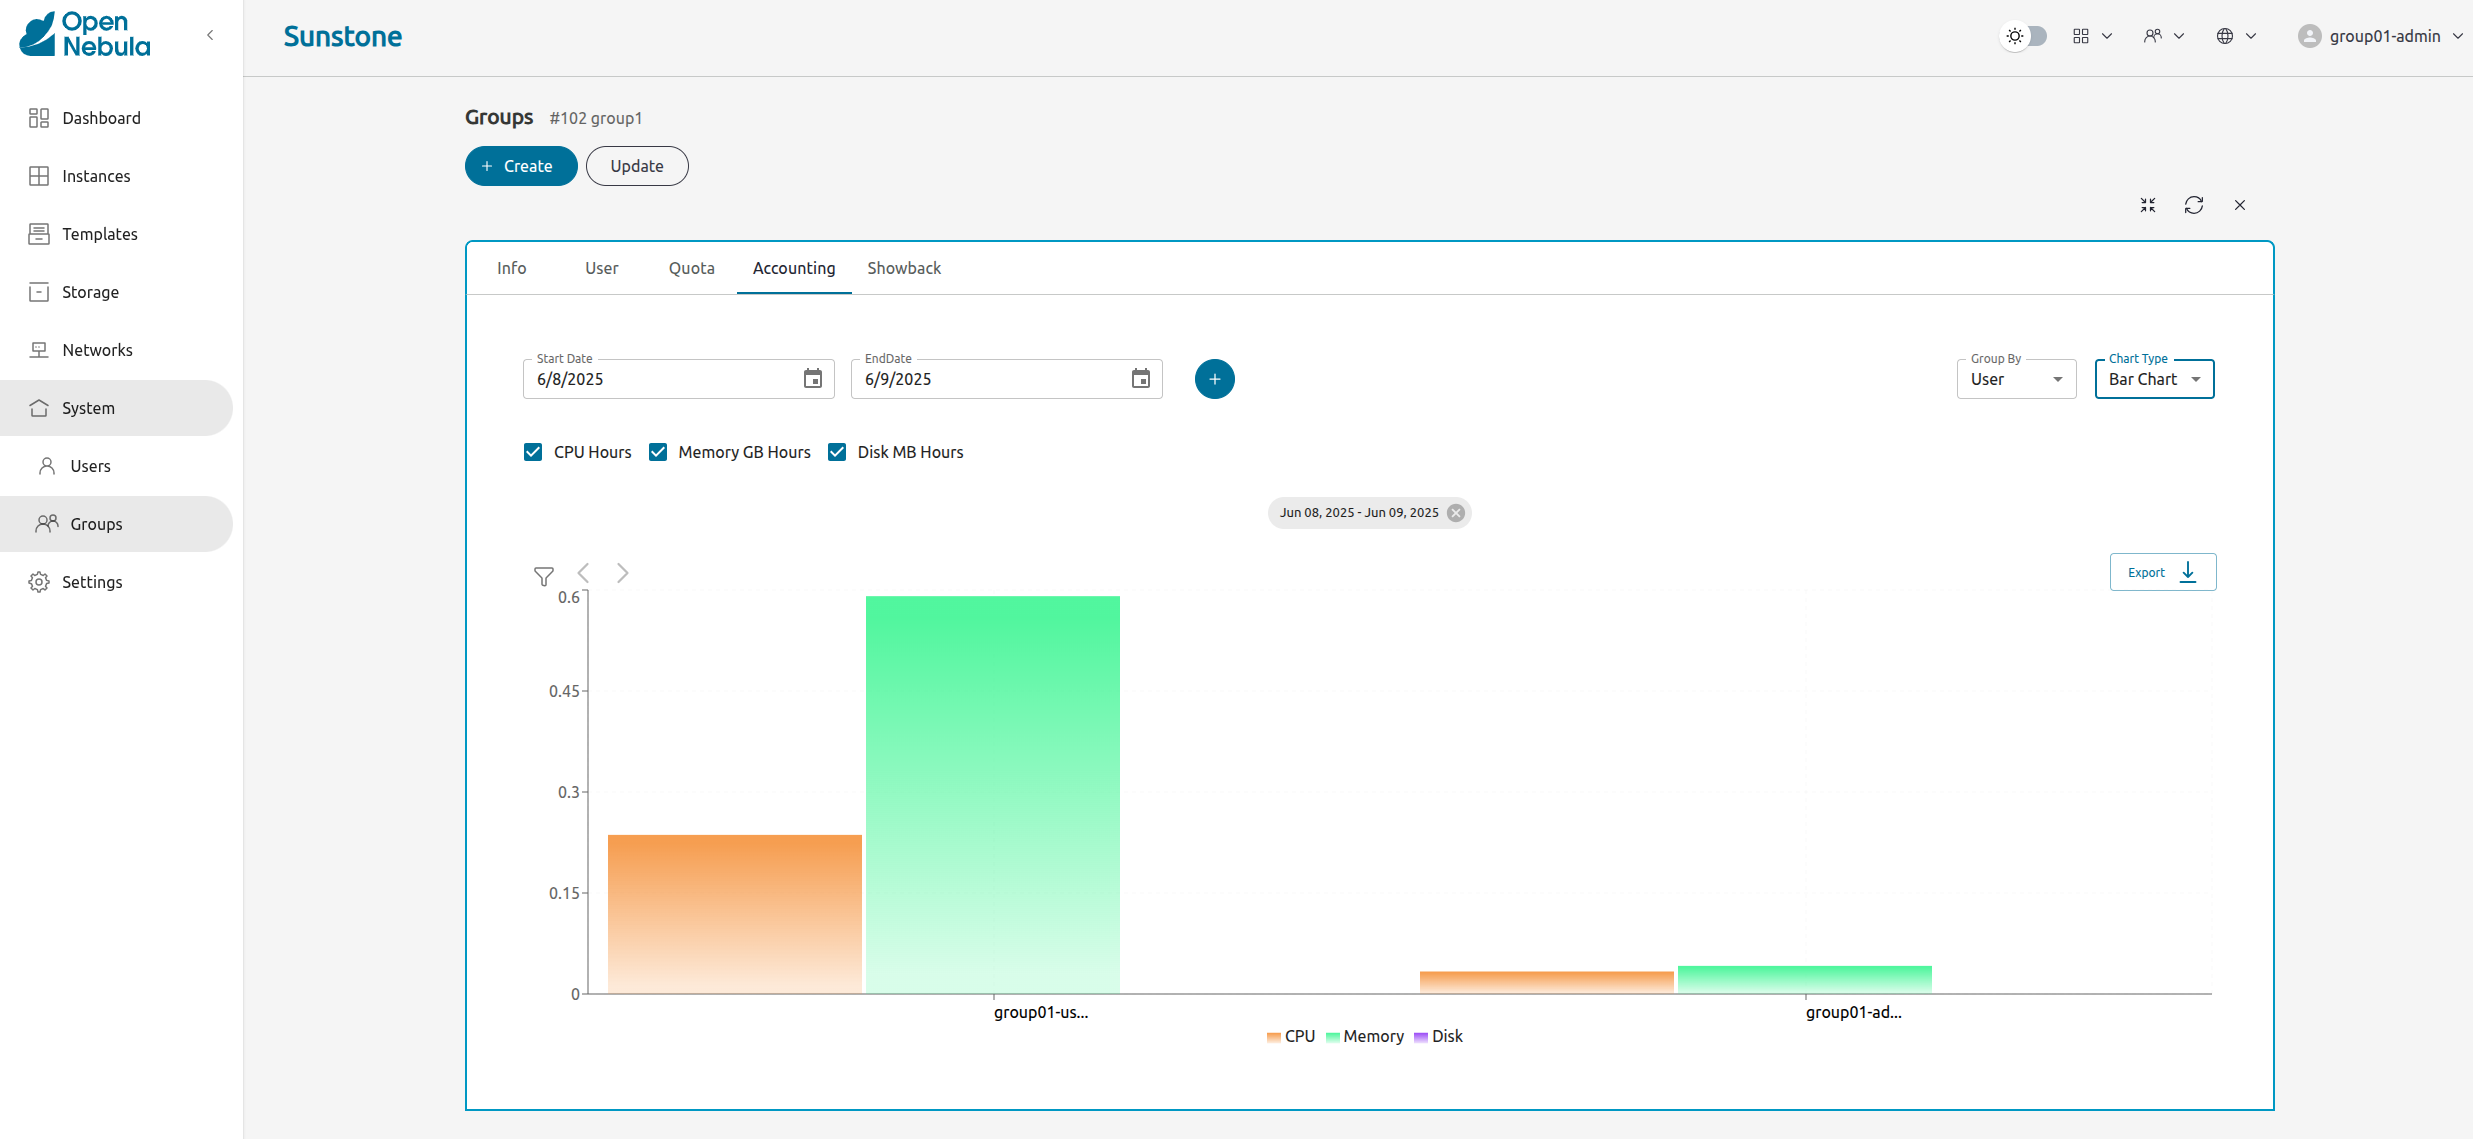Click the Memory legend color swatch

[1332, 1037]
